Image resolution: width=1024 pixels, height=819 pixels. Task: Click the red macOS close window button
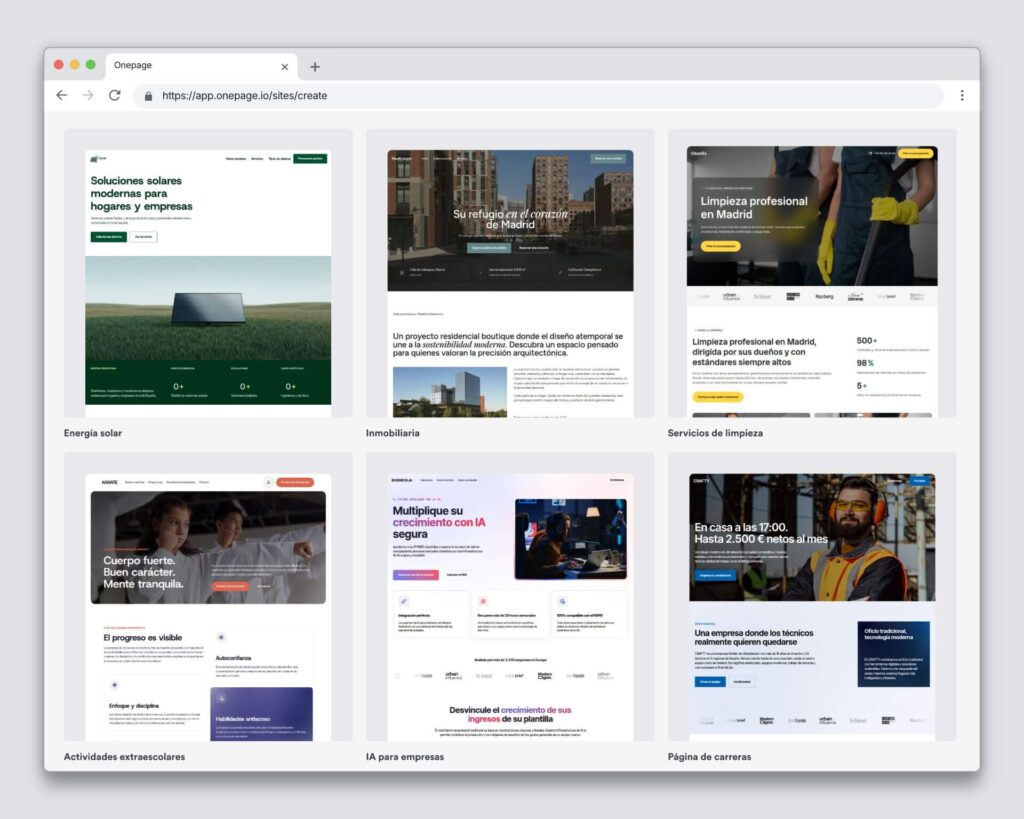(x=59, y=65)
